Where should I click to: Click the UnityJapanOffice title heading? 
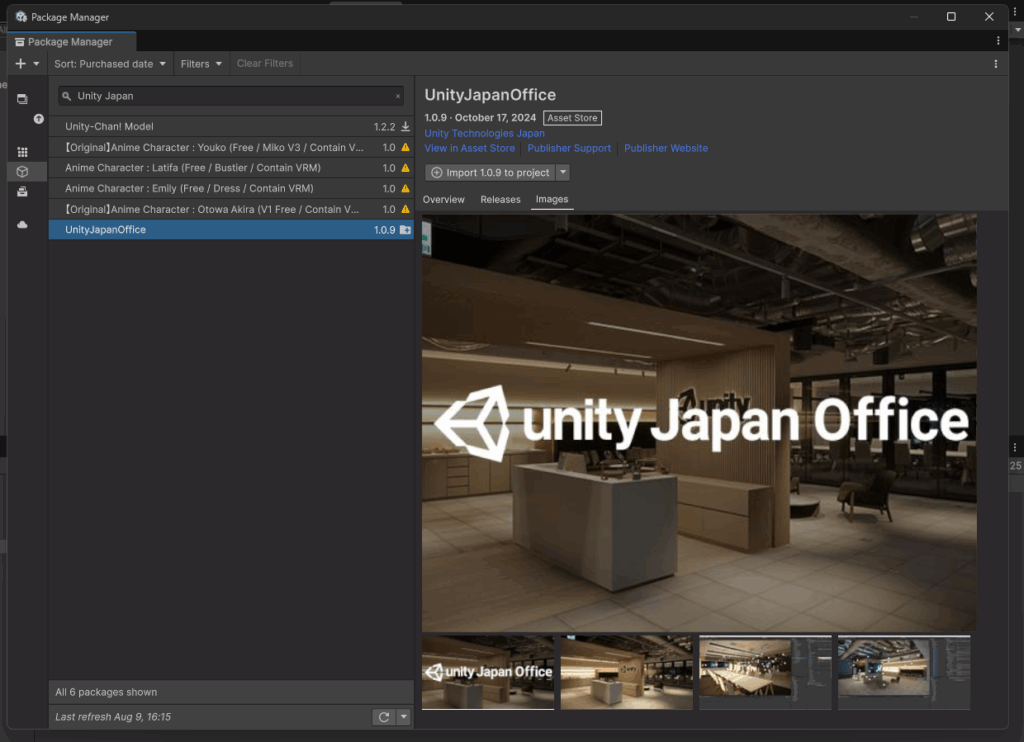(490, 95)
